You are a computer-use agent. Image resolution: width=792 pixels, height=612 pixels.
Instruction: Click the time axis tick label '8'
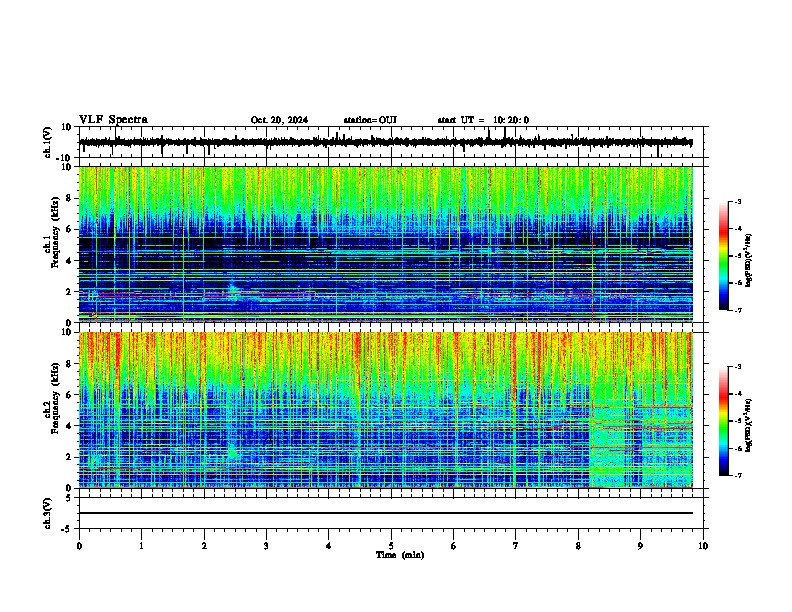578,546
